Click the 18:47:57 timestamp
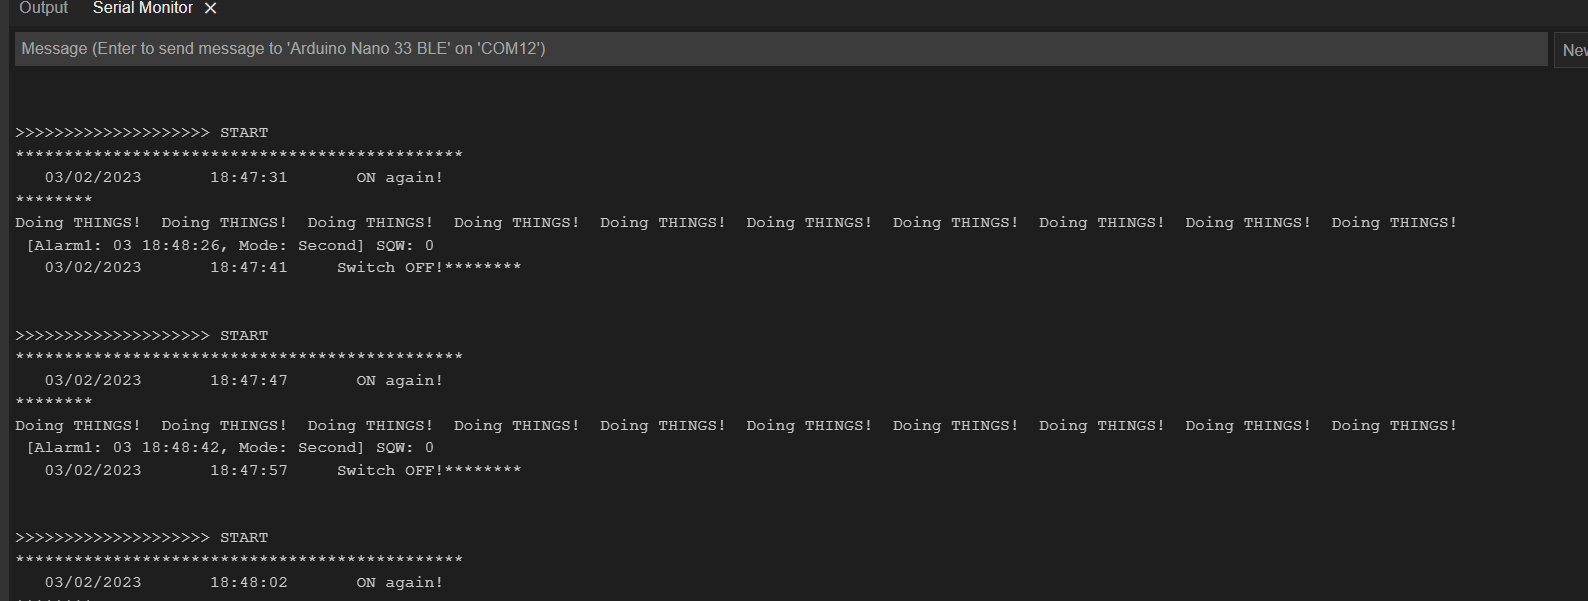Screen dimensions: 1588x601 coord(248,471)
